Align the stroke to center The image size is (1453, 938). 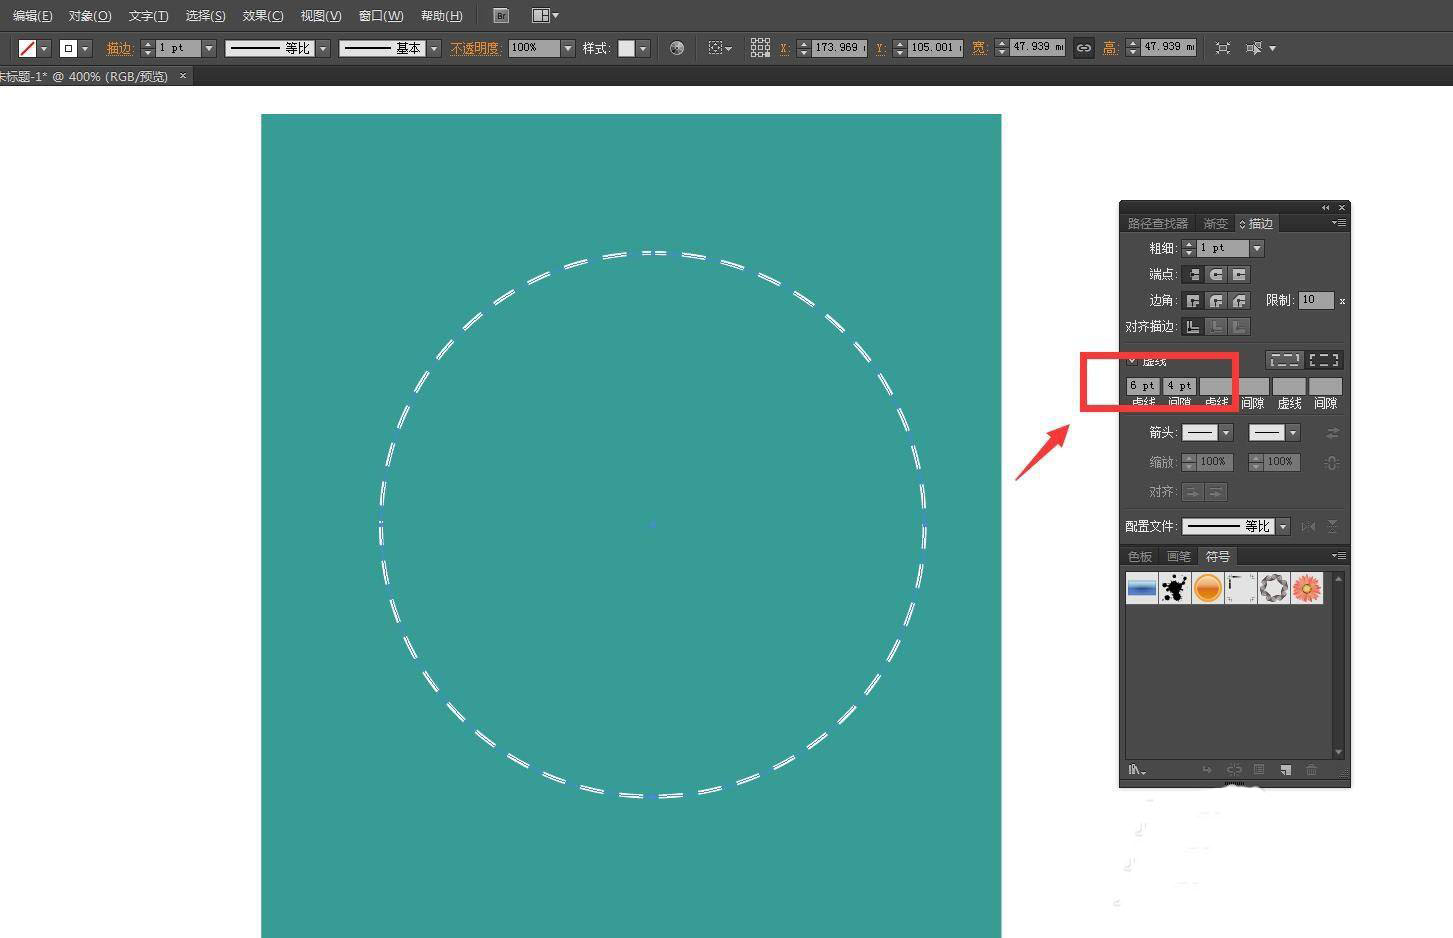[1193, 326]
